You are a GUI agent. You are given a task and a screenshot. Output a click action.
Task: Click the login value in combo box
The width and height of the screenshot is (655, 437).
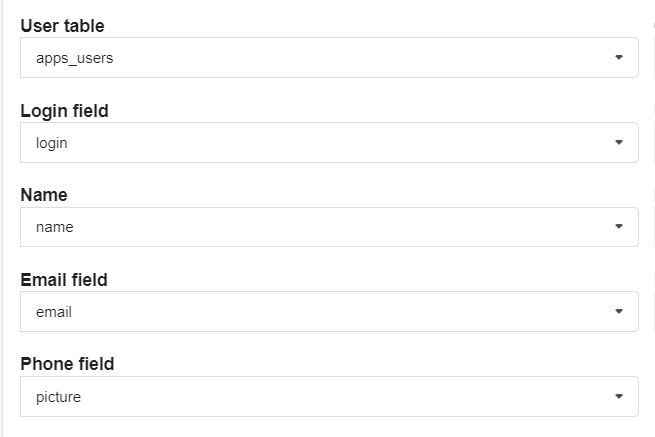[52, 143]
